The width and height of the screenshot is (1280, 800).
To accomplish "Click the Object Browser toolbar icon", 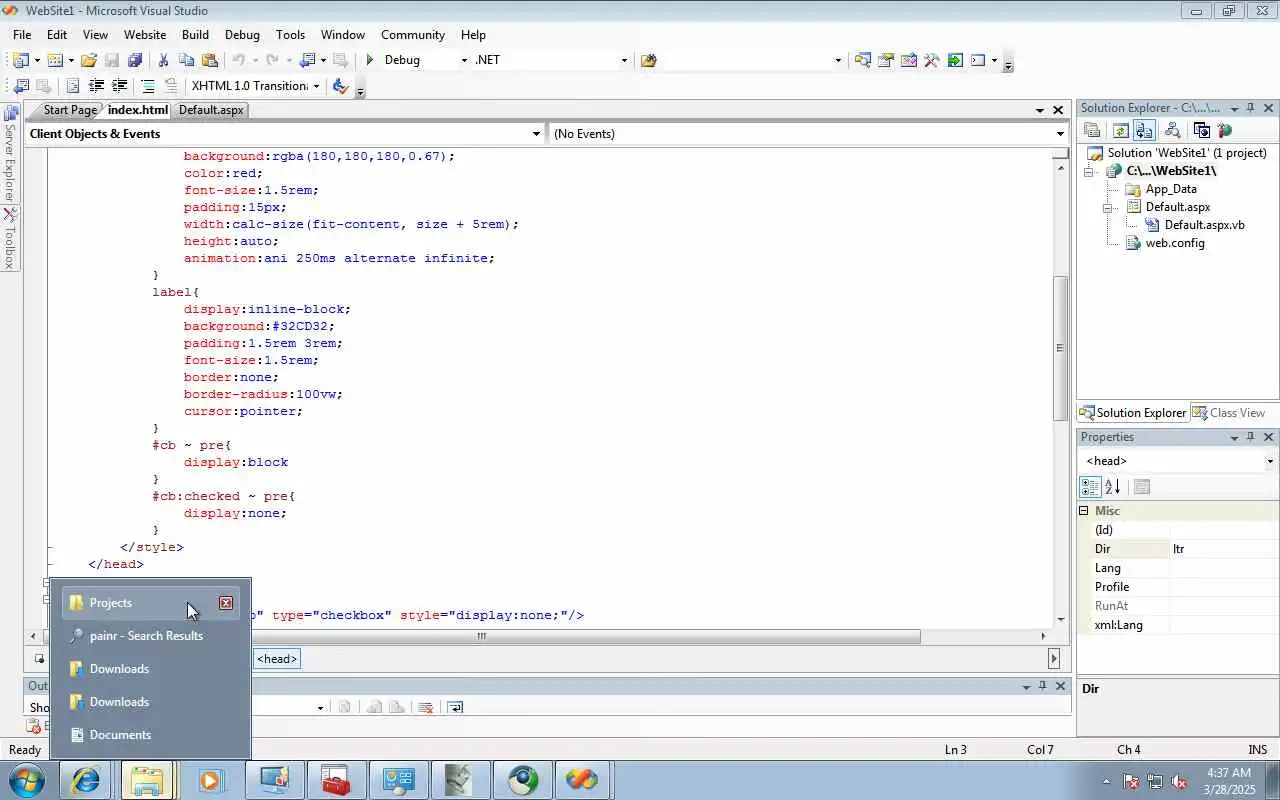I will 908,60.
